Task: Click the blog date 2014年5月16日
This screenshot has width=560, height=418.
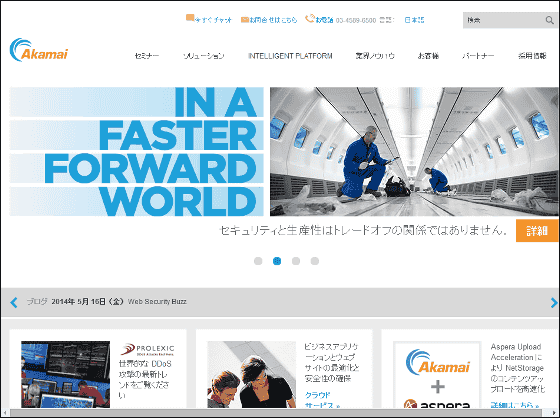Action: coord(87,302)
